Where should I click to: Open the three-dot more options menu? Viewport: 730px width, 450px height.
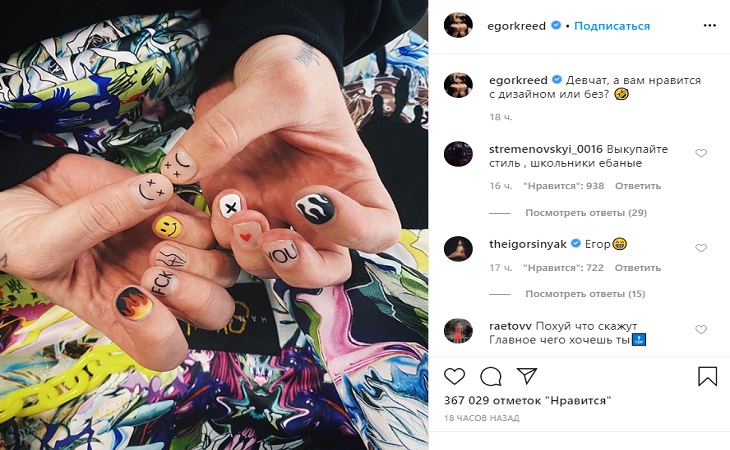[x=710, y=25]
